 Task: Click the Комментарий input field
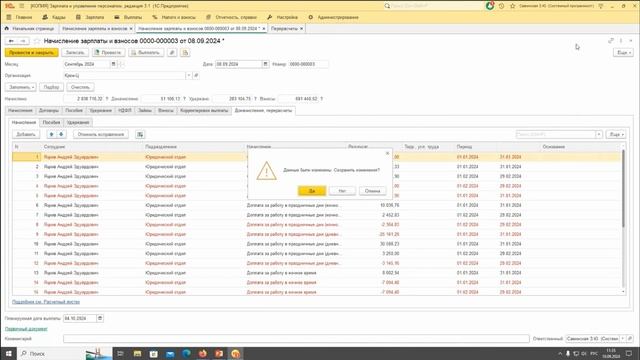coord(296,338)
